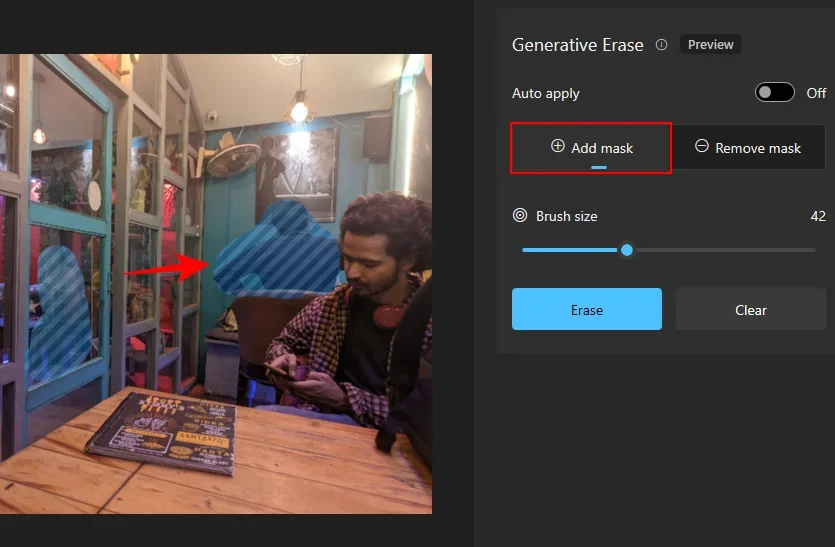
Task: Clear all masks with the Clear button
Action: pos(750,310)
